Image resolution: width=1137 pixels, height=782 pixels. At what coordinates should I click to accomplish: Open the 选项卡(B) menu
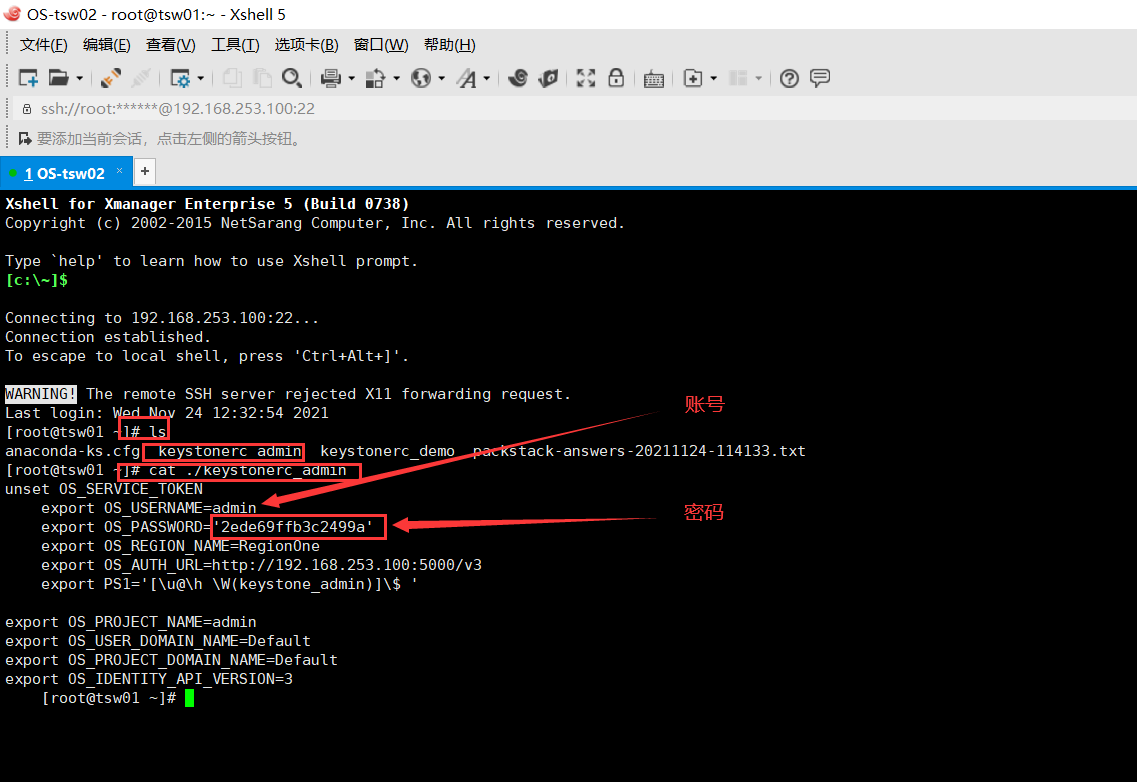[306, 45]
